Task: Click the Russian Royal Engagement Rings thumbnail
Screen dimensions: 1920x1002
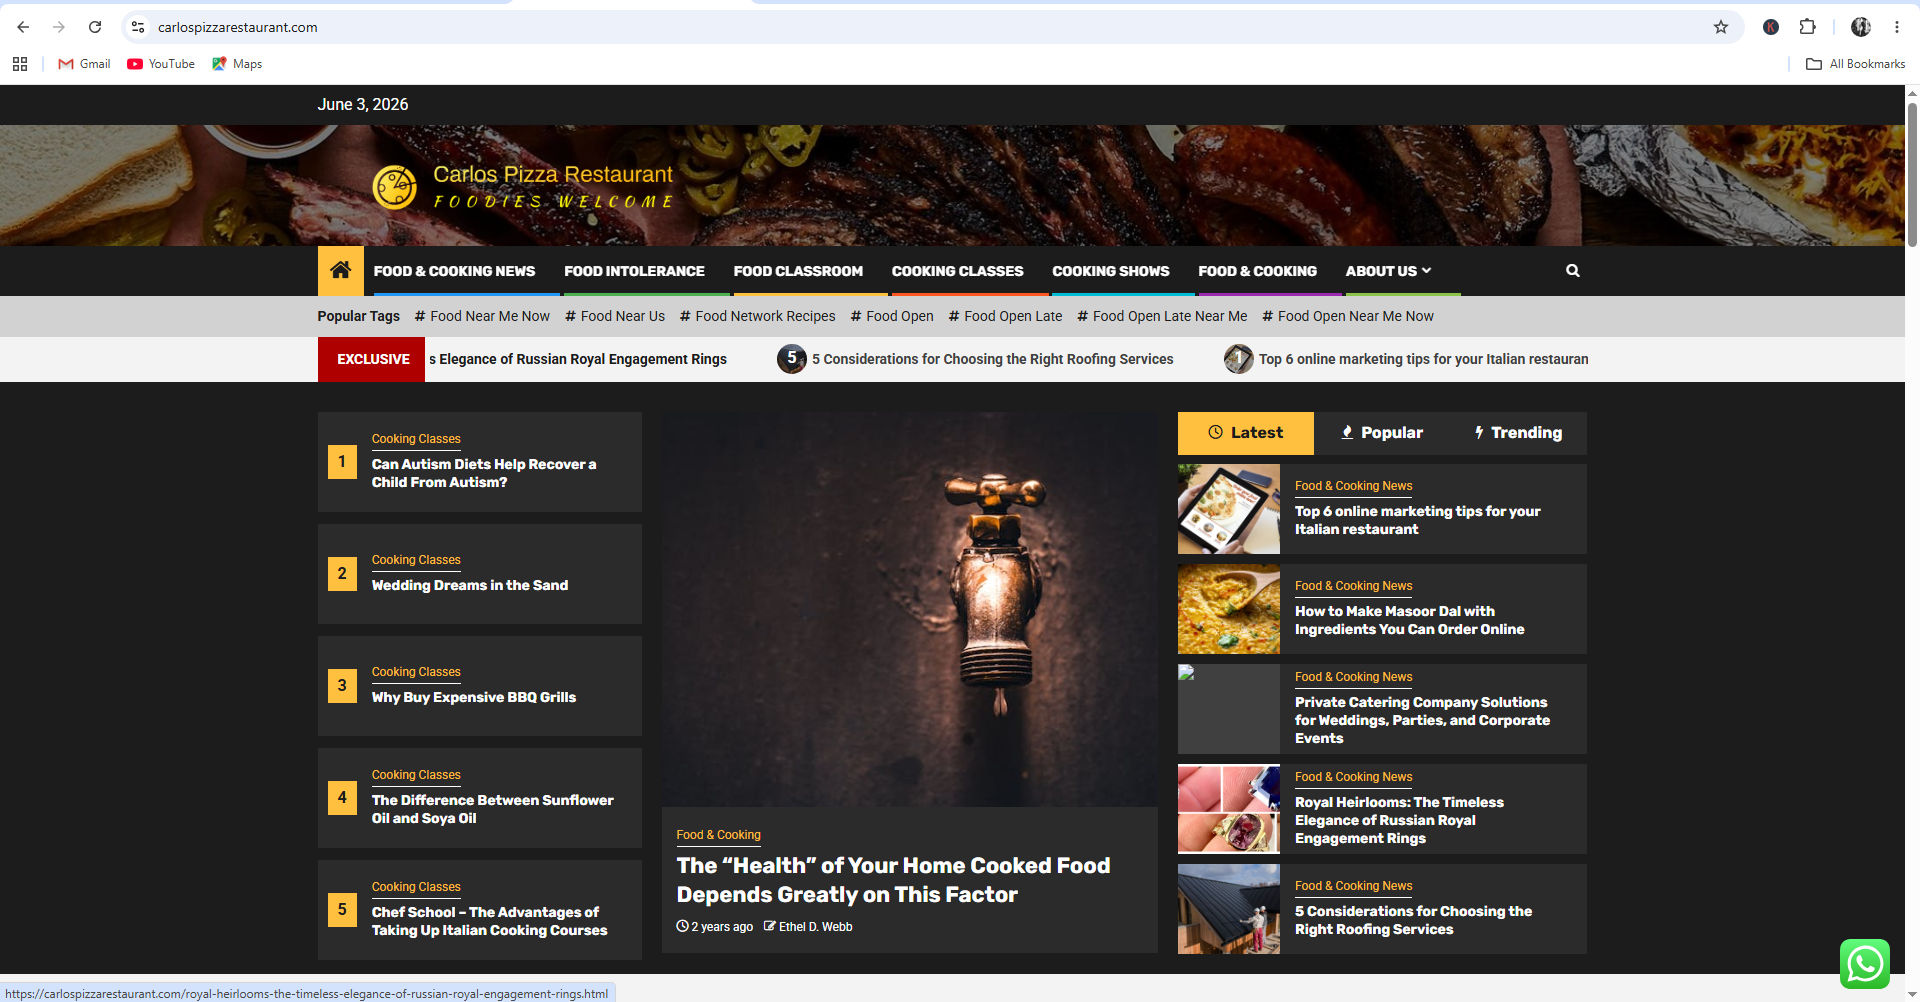Action: click(1229, 809)
